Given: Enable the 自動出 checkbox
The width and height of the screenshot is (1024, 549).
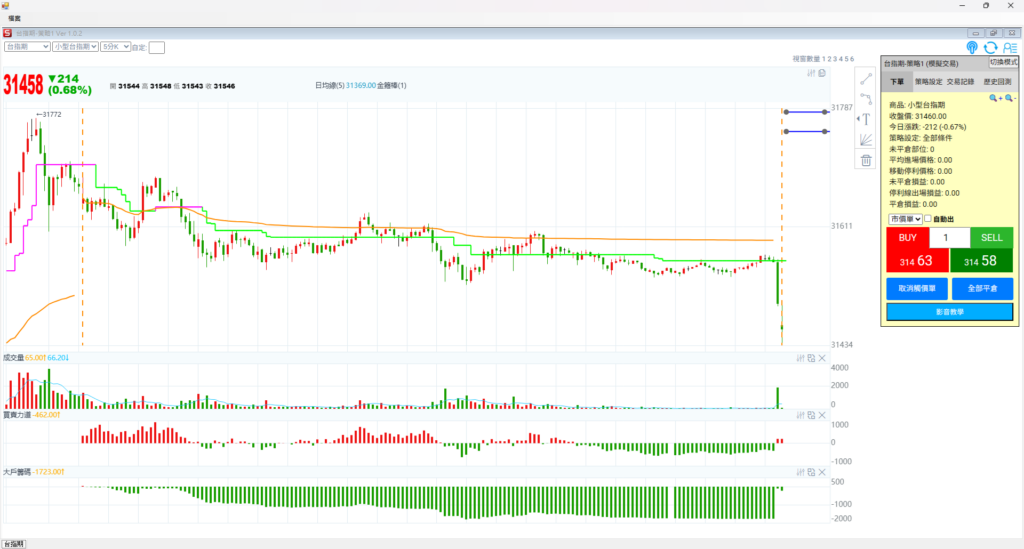Looking at the screenshot, I should point(928,219).
